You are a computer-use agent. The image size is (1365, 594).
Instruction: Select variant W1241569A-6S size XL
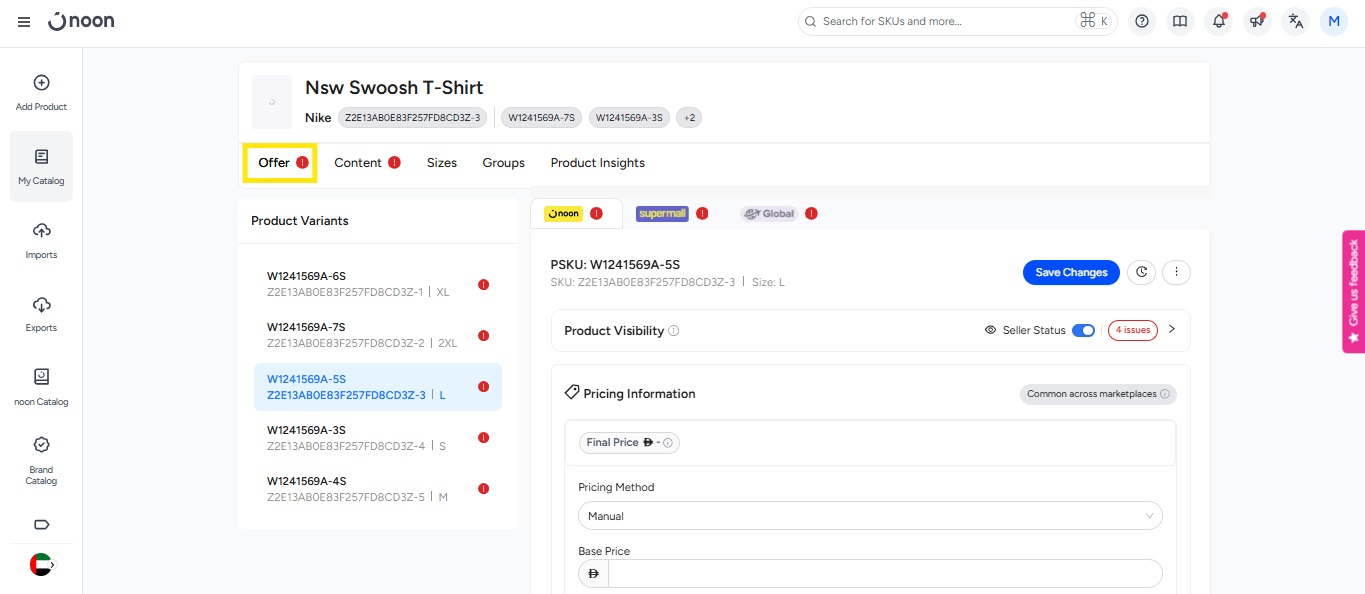coord(377,283)
